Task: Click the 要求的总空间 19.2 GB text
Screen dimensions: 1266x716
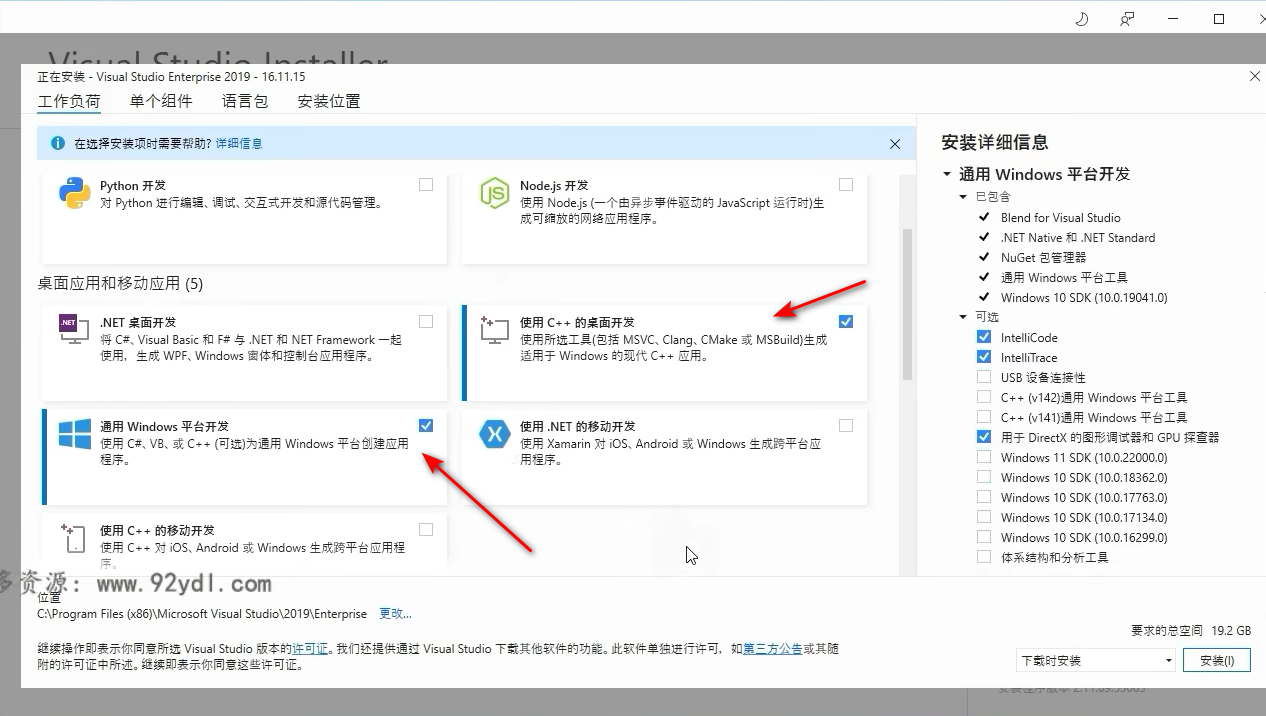Action: click(1191, 631)
